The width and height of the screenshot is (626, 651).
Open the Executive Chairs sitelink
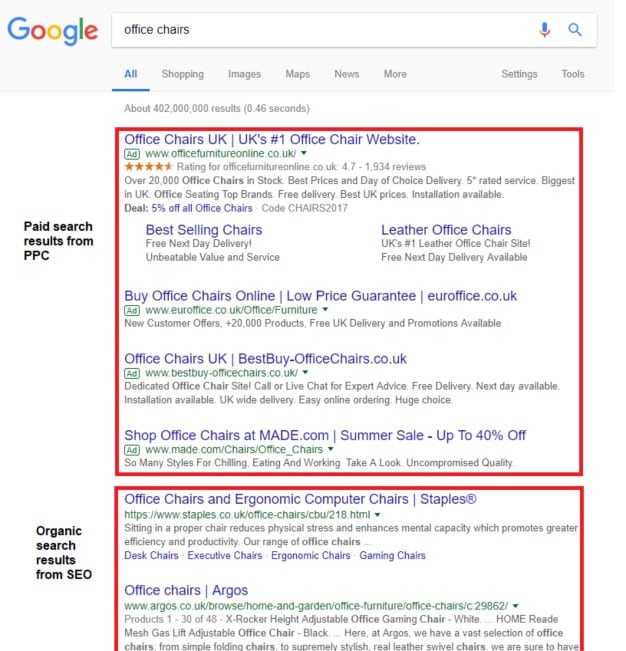(225, 556)
